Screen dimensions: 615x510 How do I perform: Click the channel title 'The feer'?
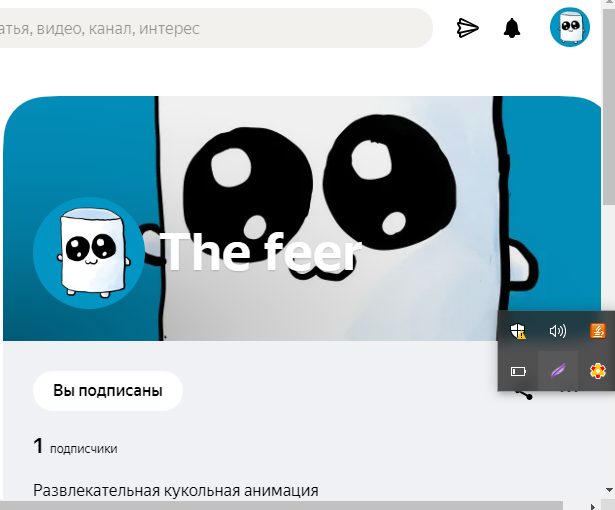click(x=263, y=252)
